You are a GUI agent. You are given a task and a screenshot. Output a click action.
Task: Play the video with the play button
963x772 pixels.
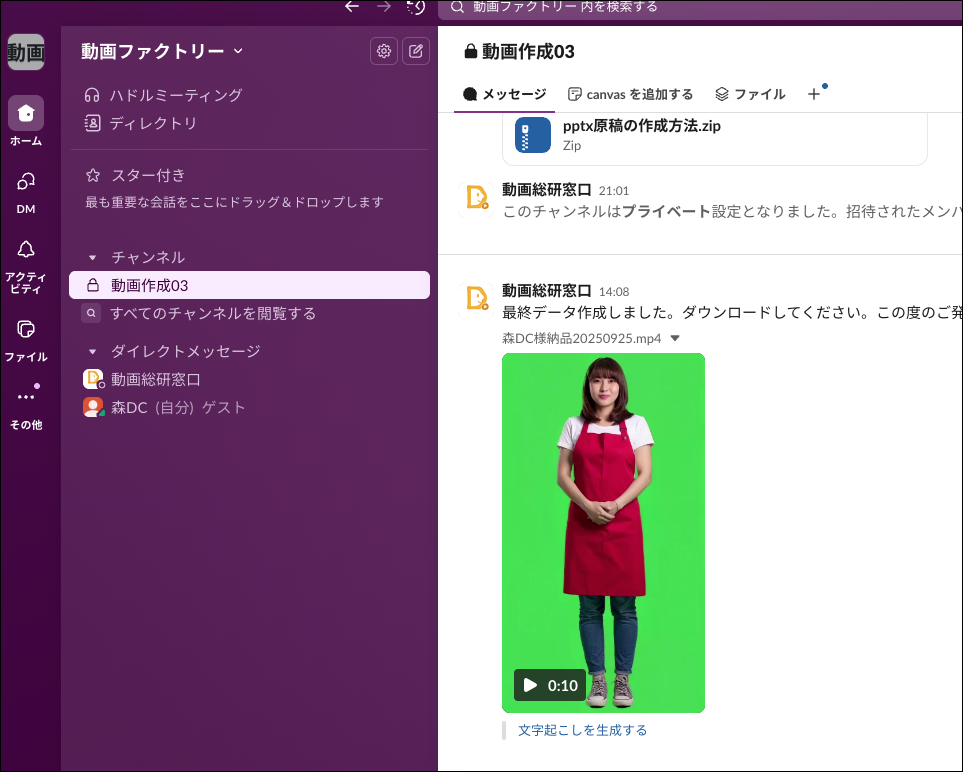coord(531,685)
